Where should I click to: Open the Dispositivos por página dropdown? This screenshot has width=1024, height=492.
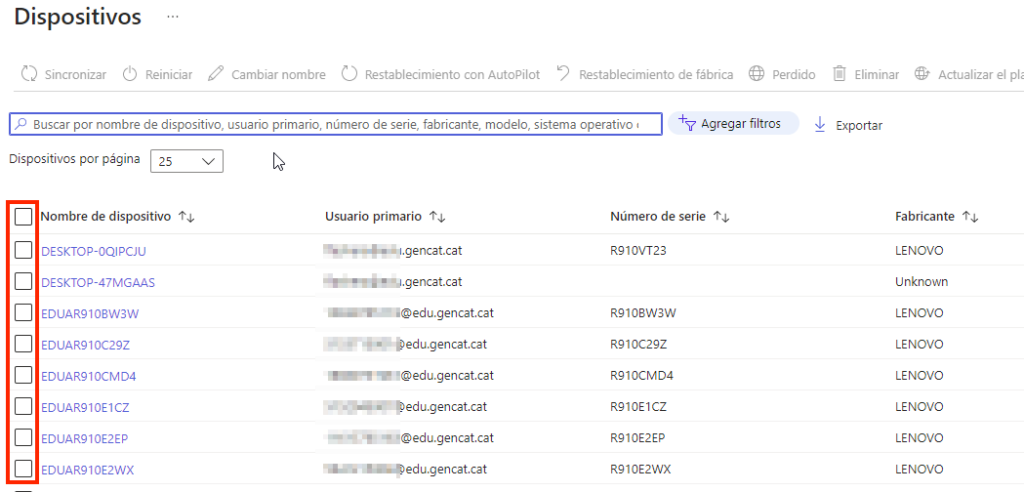tap(187, 161)
